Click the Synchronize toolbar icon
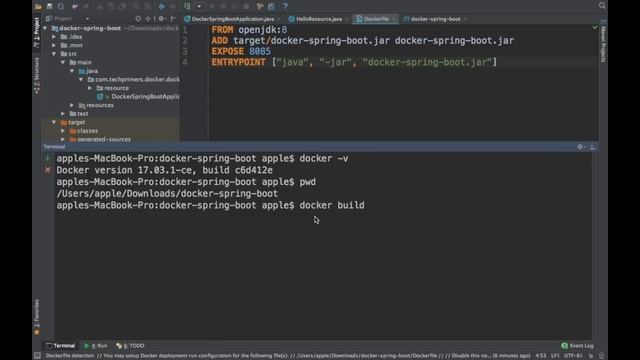Image resolution: width=640 pixels, height=360 pixels. (61, 6)
